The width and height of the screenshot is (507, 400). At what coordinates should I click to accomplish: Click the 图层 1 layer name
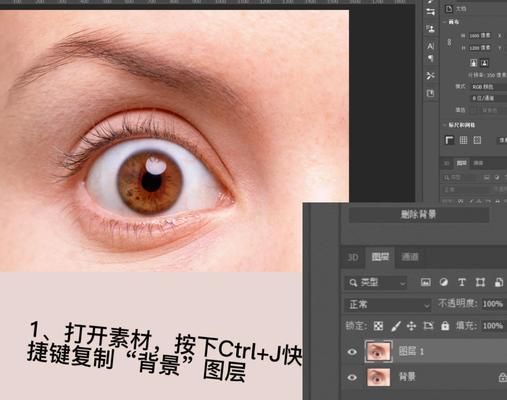point(411,351)
